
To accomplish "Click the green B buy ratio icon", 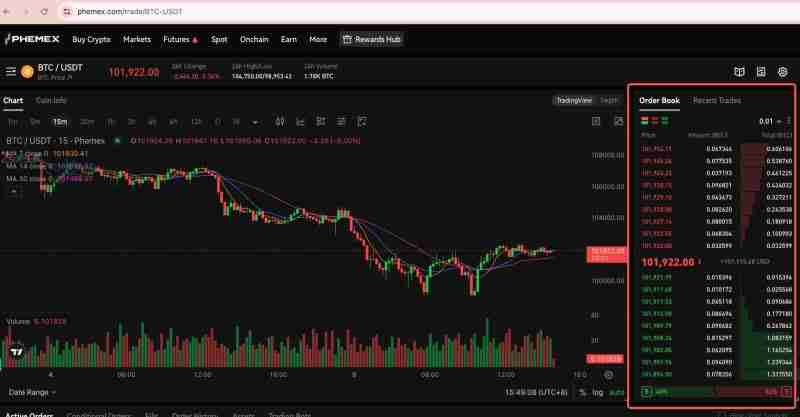I will tap(646, 392).
